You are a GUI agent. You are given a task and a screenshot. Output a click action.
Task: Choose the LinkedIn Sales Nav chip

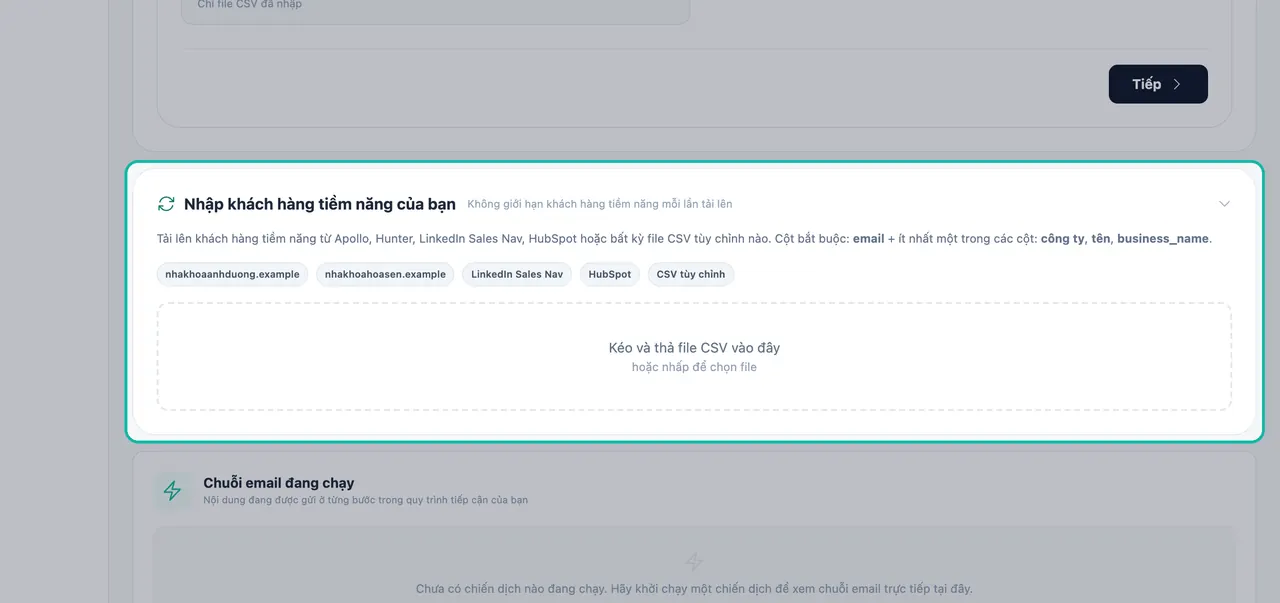(x=517, y=274)
